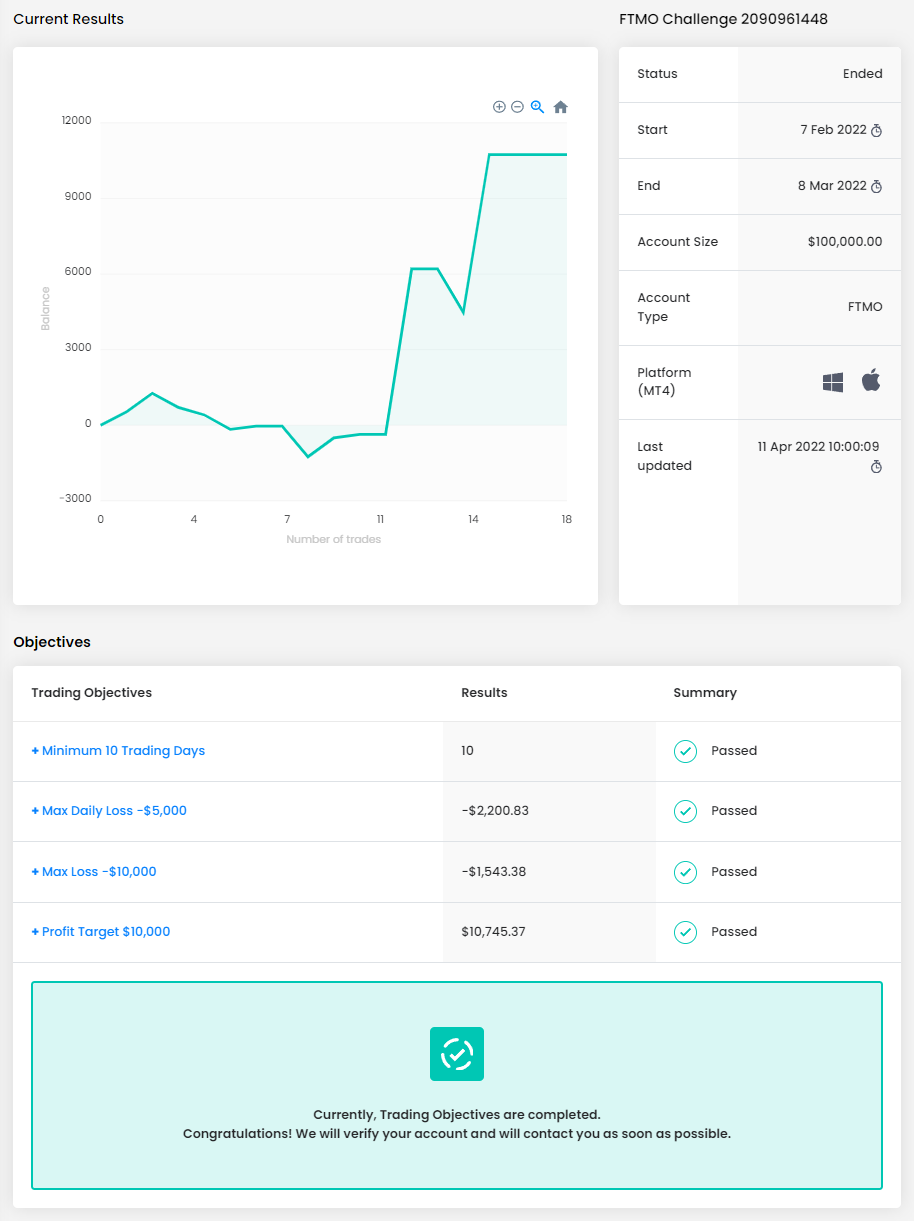Screen dimensions: 914x1221
Task: Click the Max Loss passed checkmark
Action: pos(685,872)
